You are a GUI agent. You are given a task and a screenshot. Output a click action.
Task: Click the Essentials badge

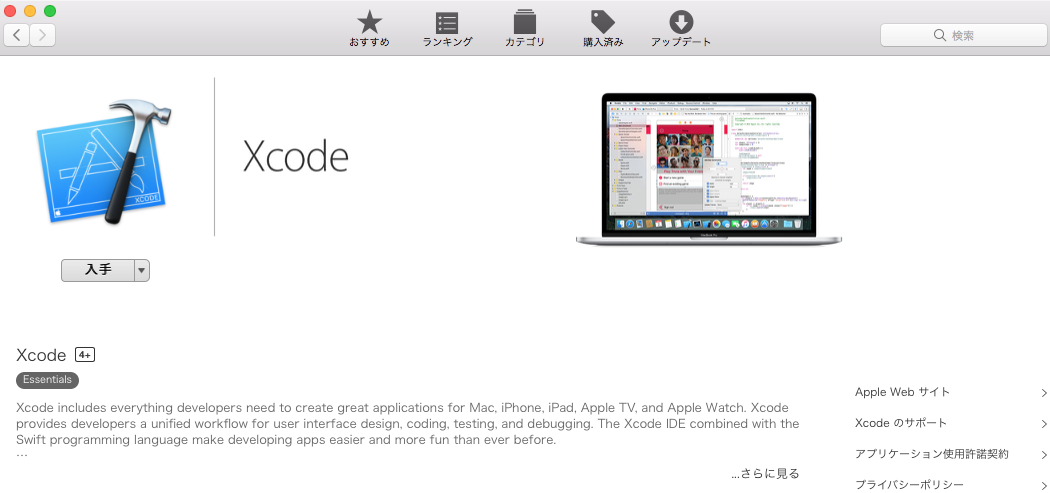click(x=48, y=380)
